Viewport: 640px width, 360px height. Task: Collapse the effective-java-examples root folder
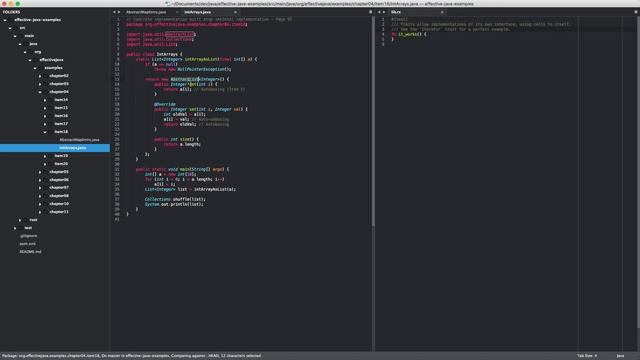(5, 20)
